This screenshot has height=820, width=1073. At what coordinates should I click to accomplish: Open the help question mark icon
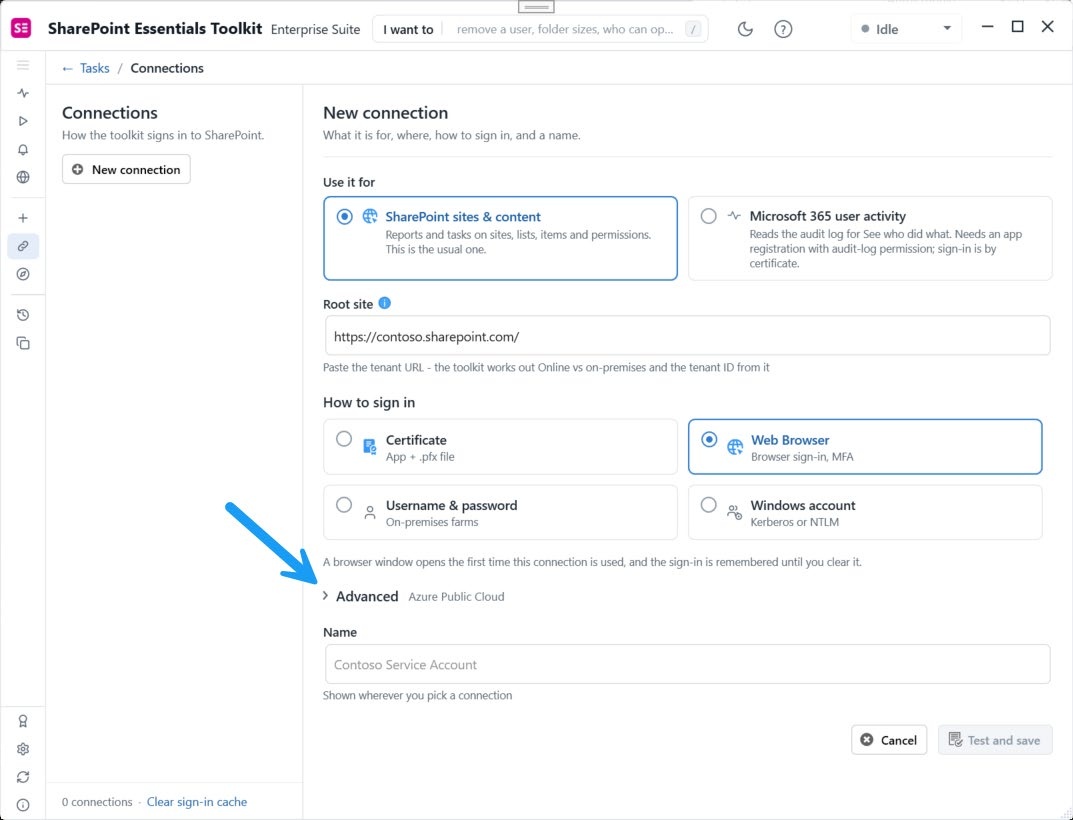783,29
